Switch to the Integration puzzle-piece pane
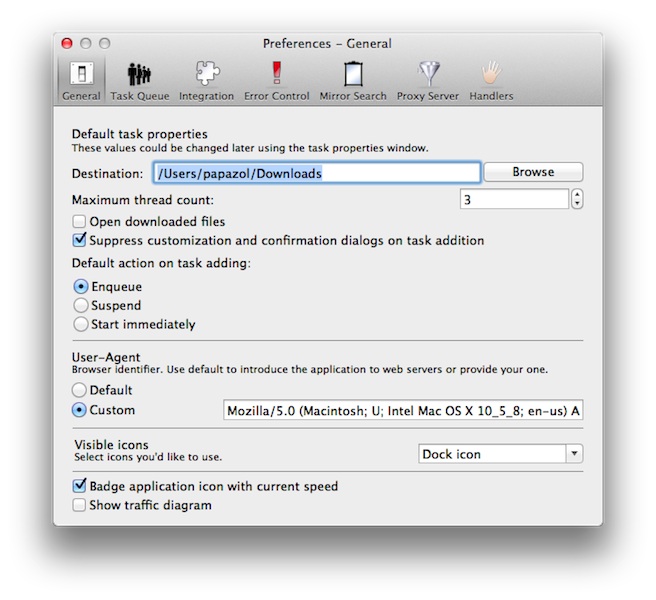The height and width of the screenshot is (600, 656). point(206,80)
